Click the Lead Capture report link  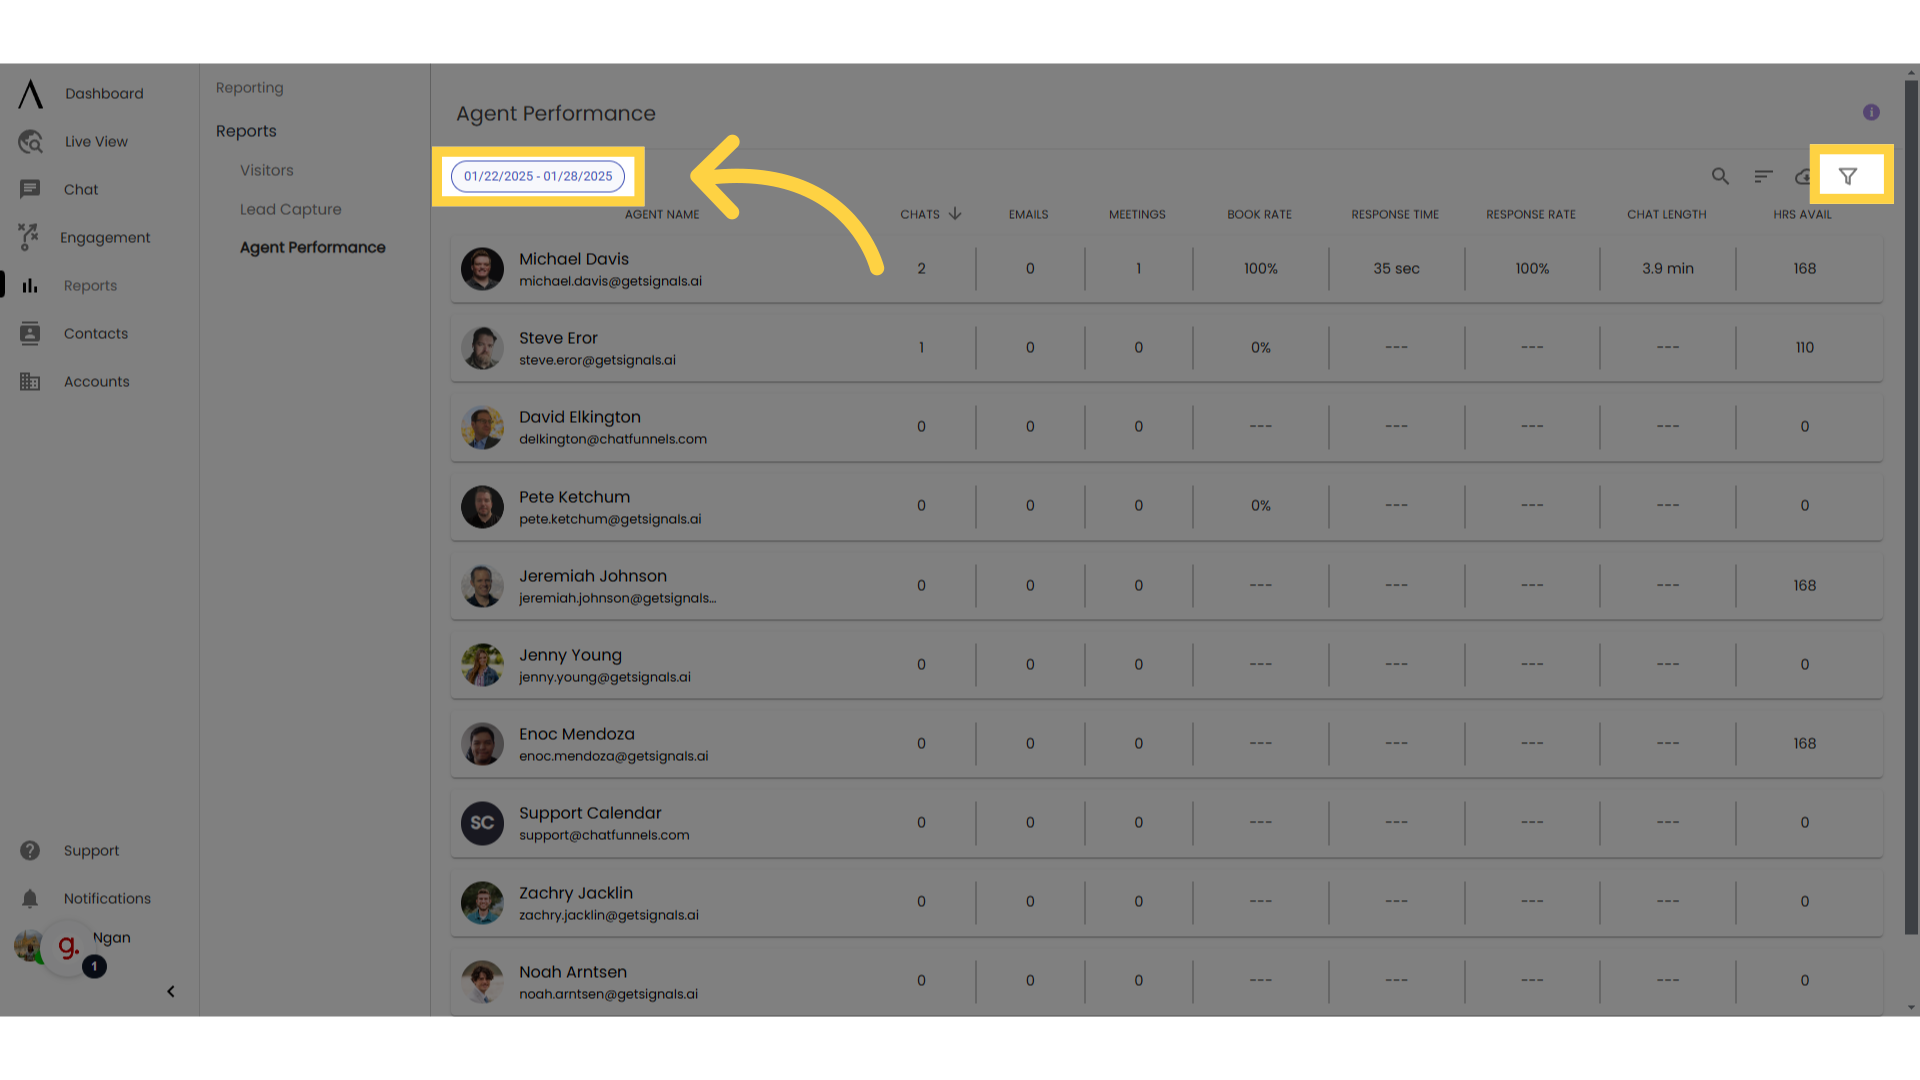[289, 208]
